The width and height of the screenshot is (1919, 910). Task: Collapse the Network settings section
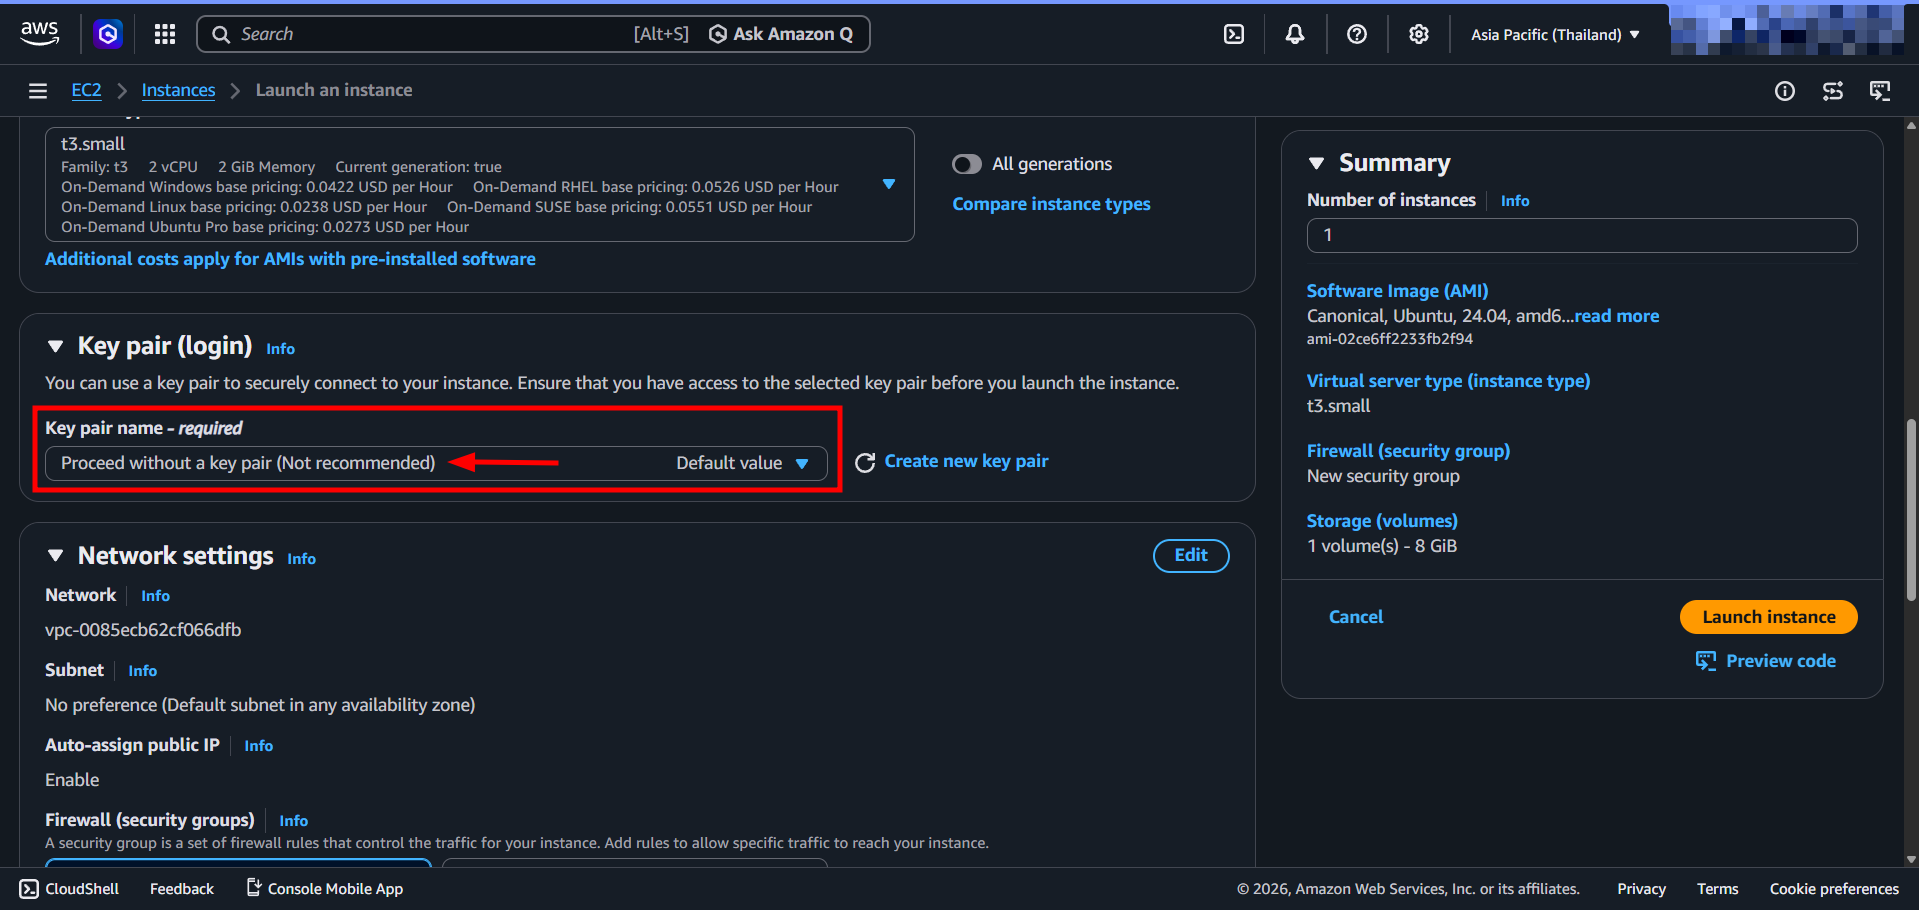pos(55,556)
